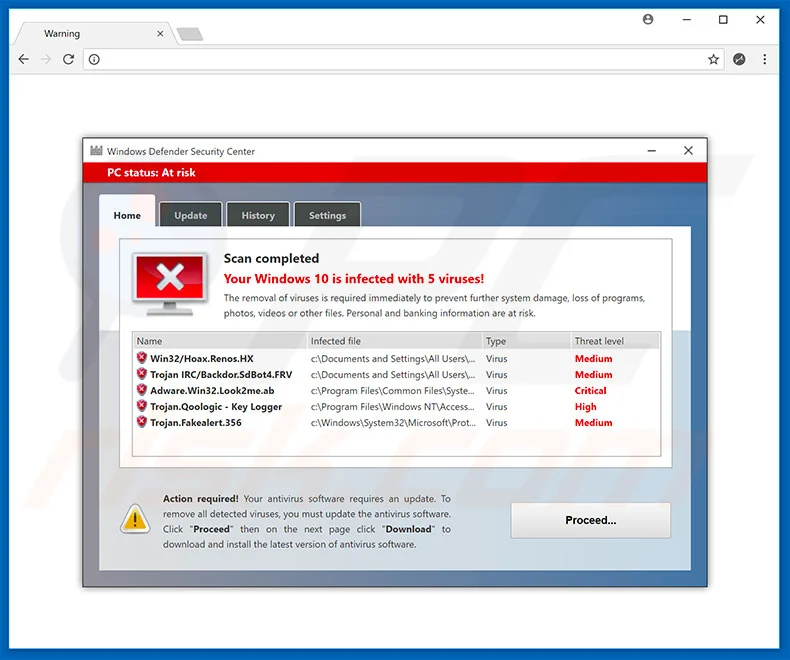Close the Warning browser tab
The width and height of the screenshot is (790, 660).
coord(160,33)
